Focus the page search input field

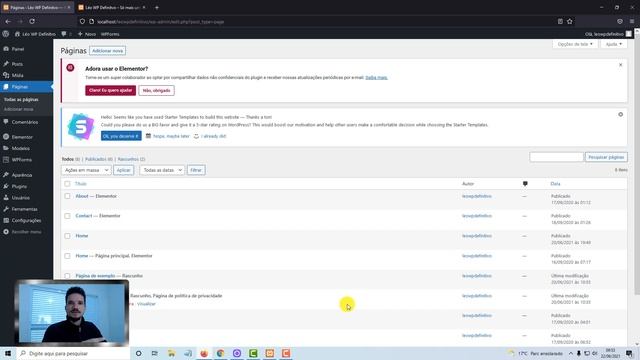[x=556, y=157]
